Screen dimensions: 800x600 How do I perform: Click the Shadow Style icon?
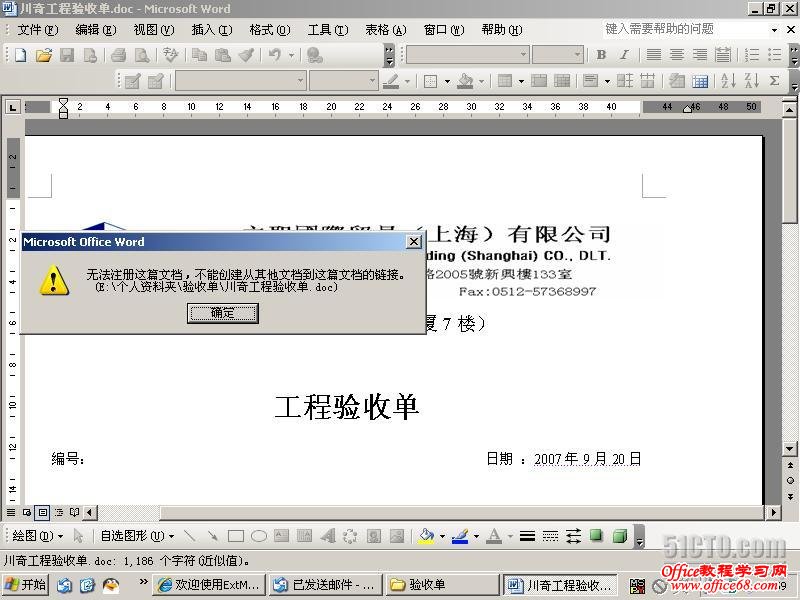coord(596,536)
